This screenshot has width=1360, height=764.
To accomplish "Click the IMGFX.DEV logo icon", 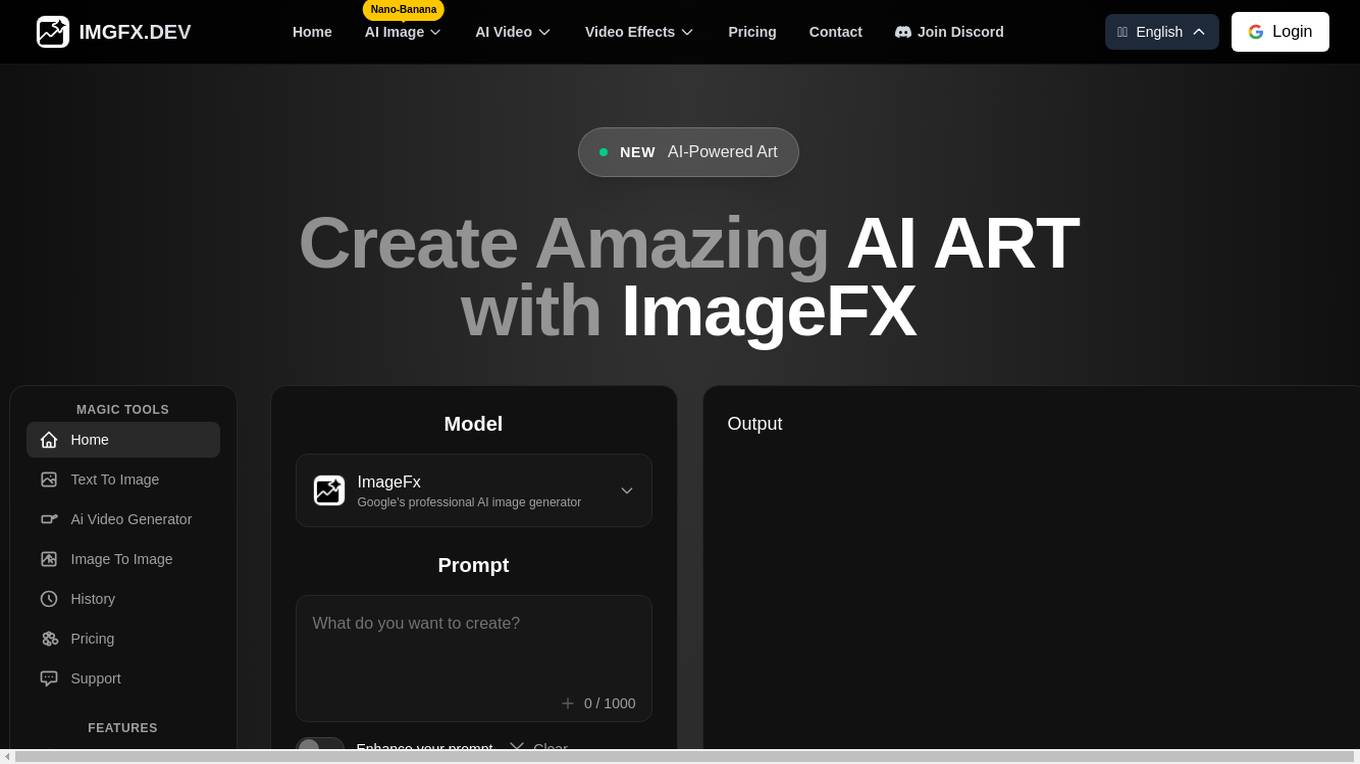I will pos(53,32).
